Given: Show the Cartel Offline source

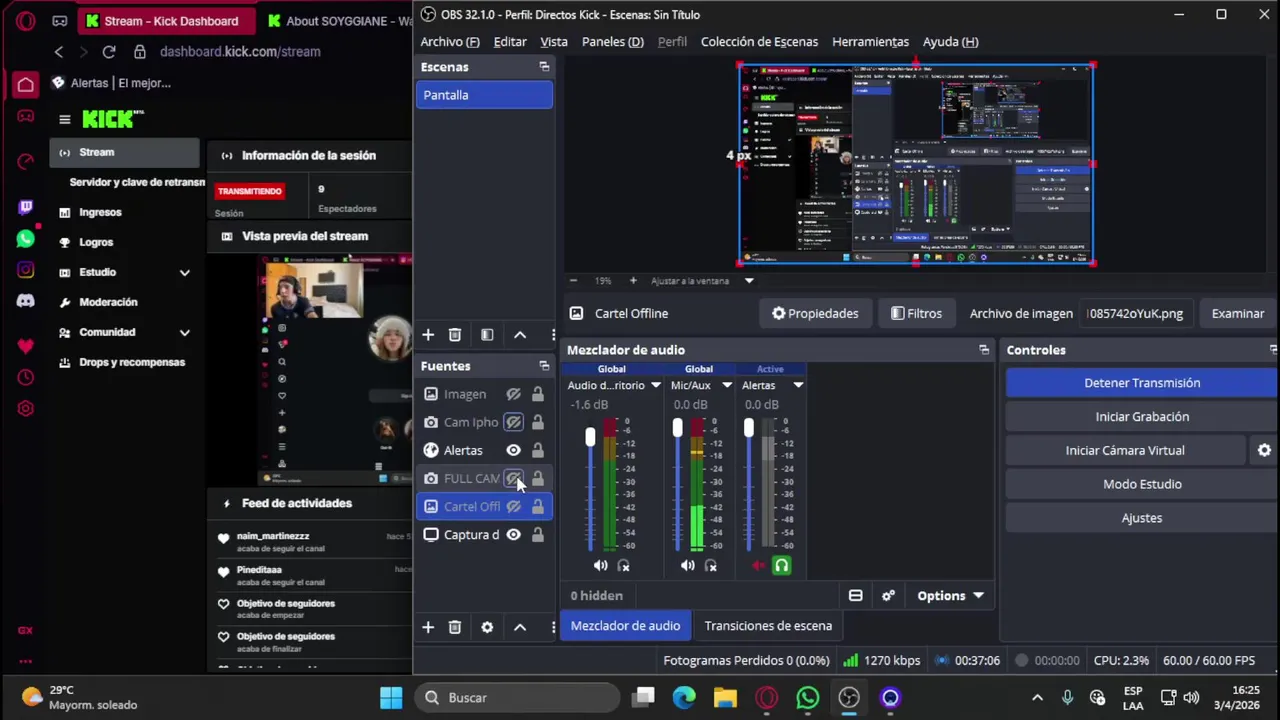Looking at the screenshot, I should click(513, 506).
